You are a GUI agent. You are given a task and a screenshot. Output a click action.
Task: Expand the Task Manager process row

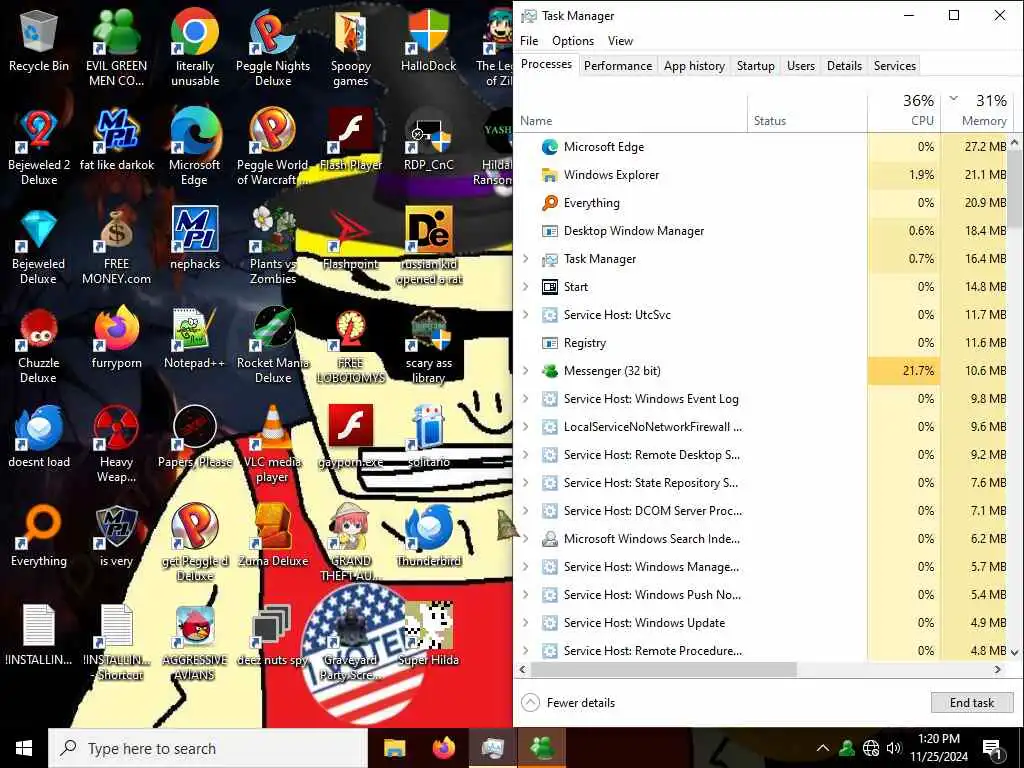tap(526, 259)
